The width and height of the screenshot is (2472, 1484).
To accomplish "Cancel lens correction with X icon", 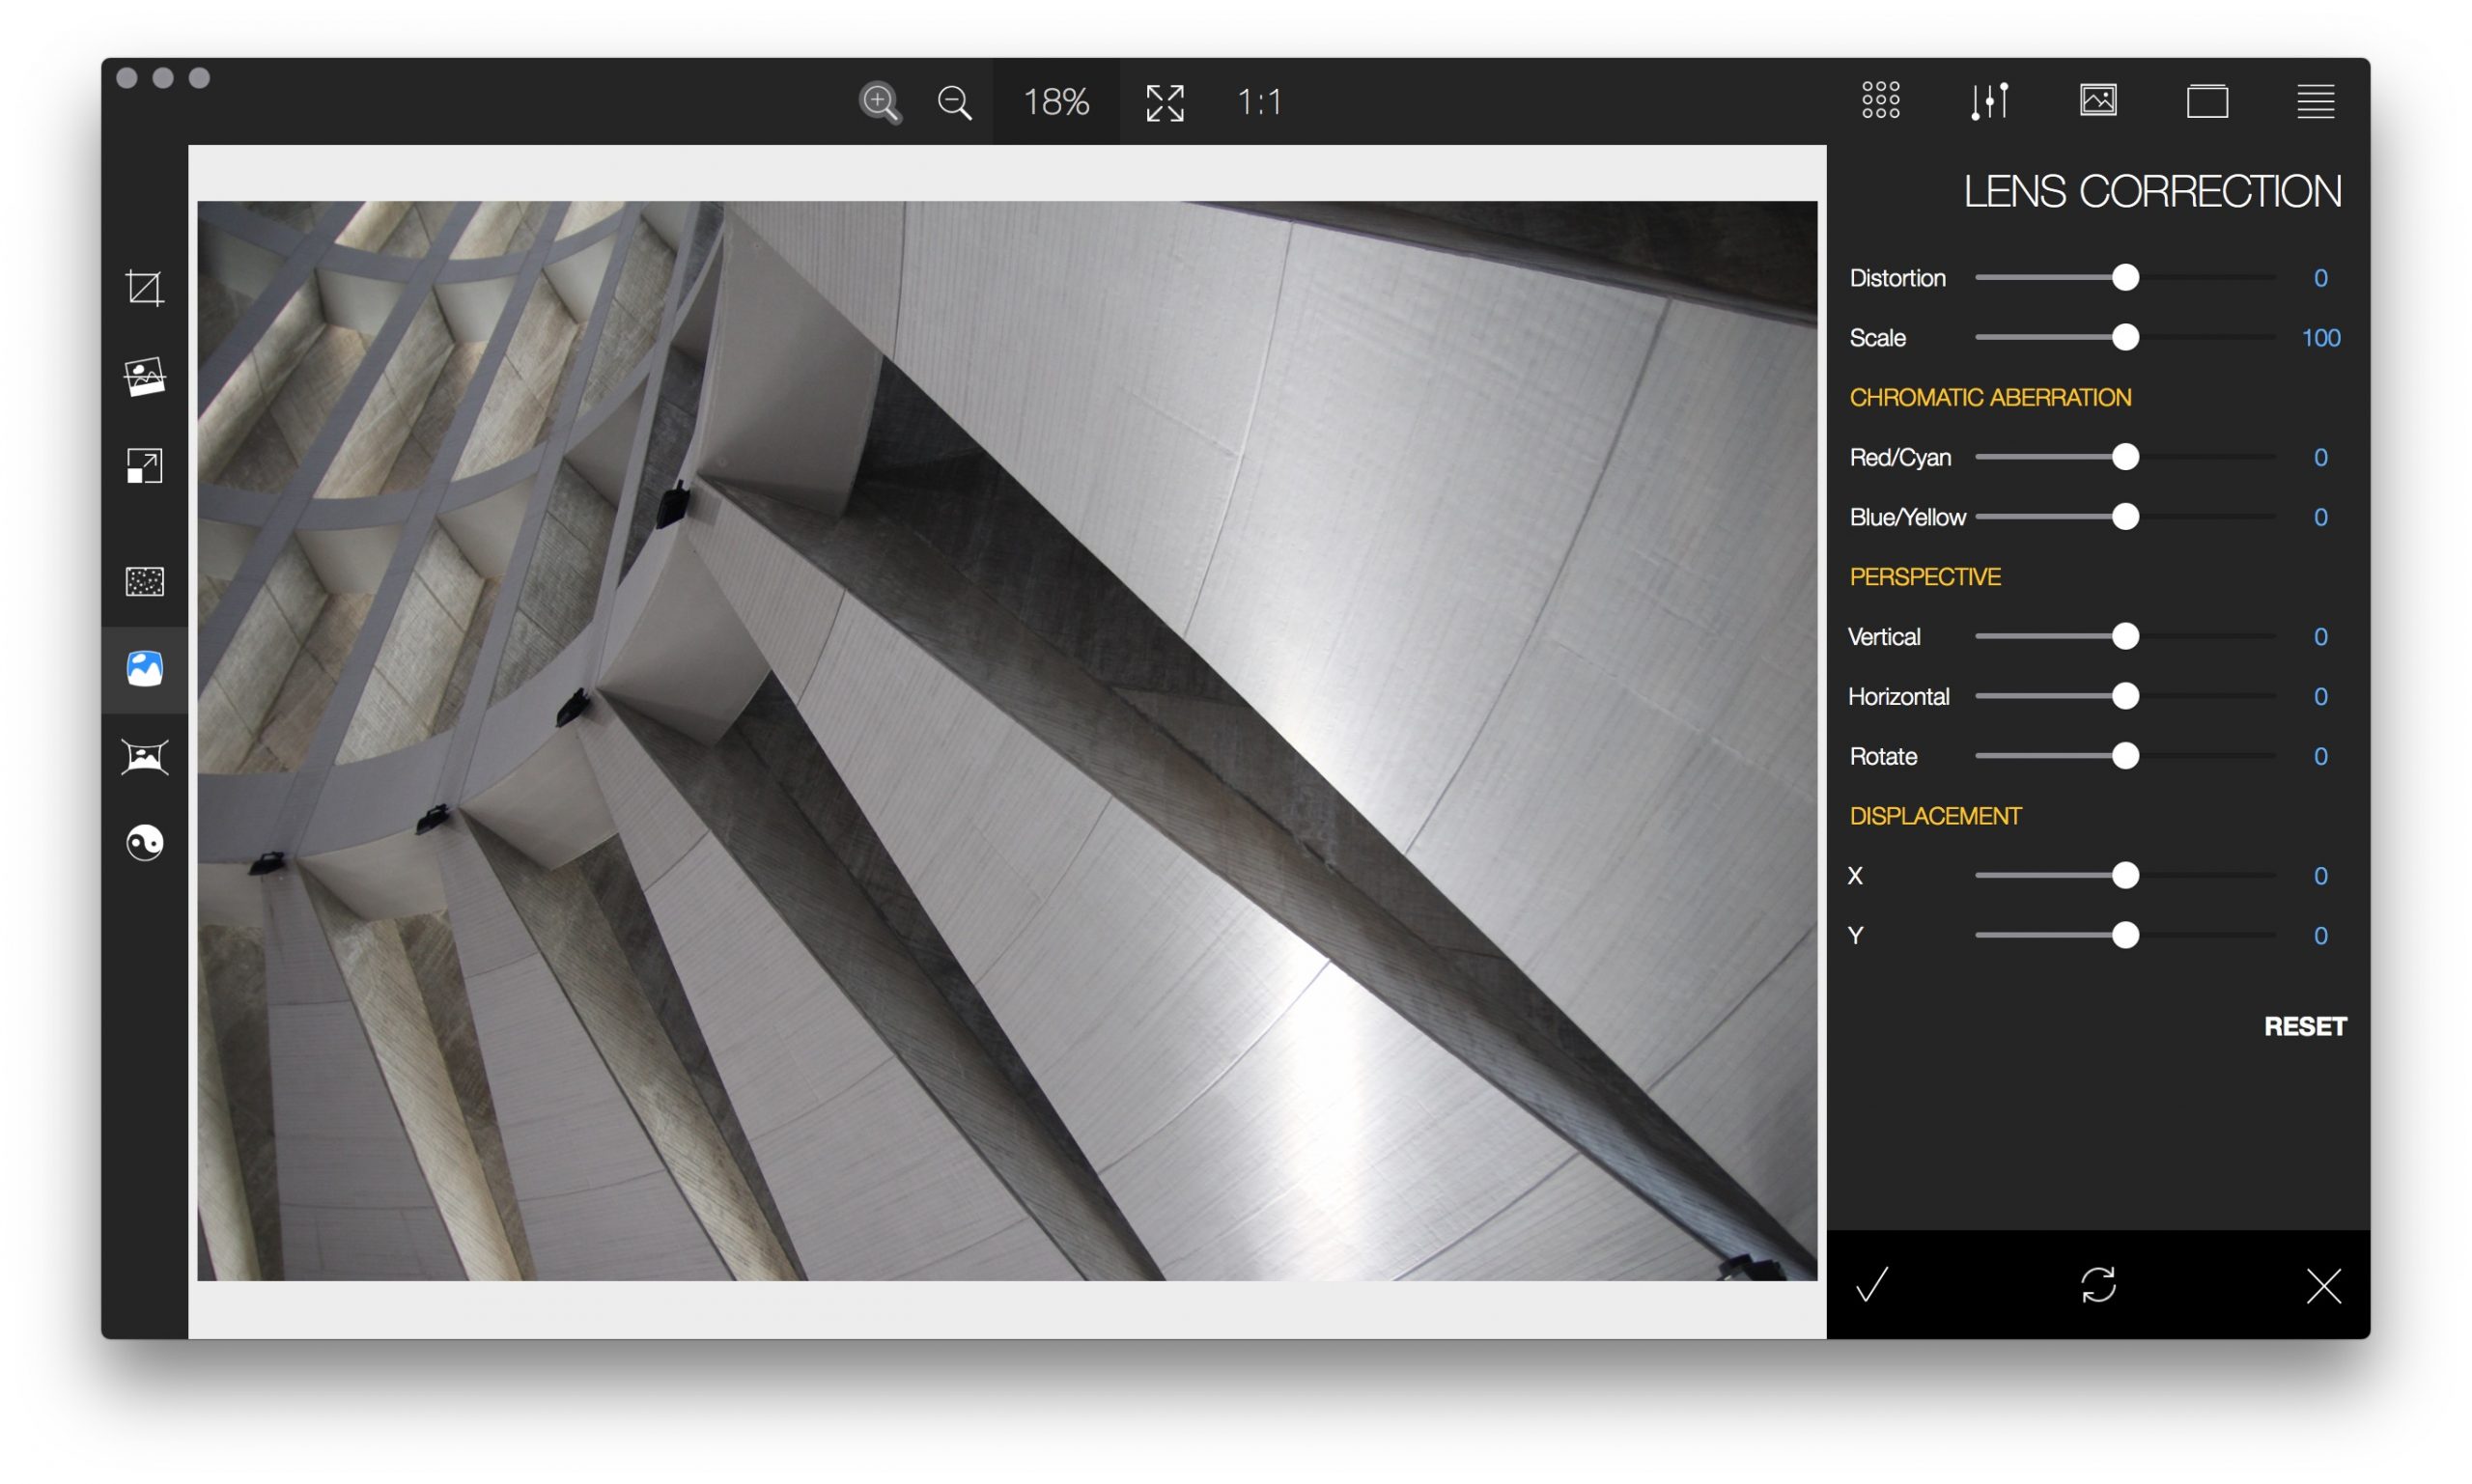I will point(2323,1285).
